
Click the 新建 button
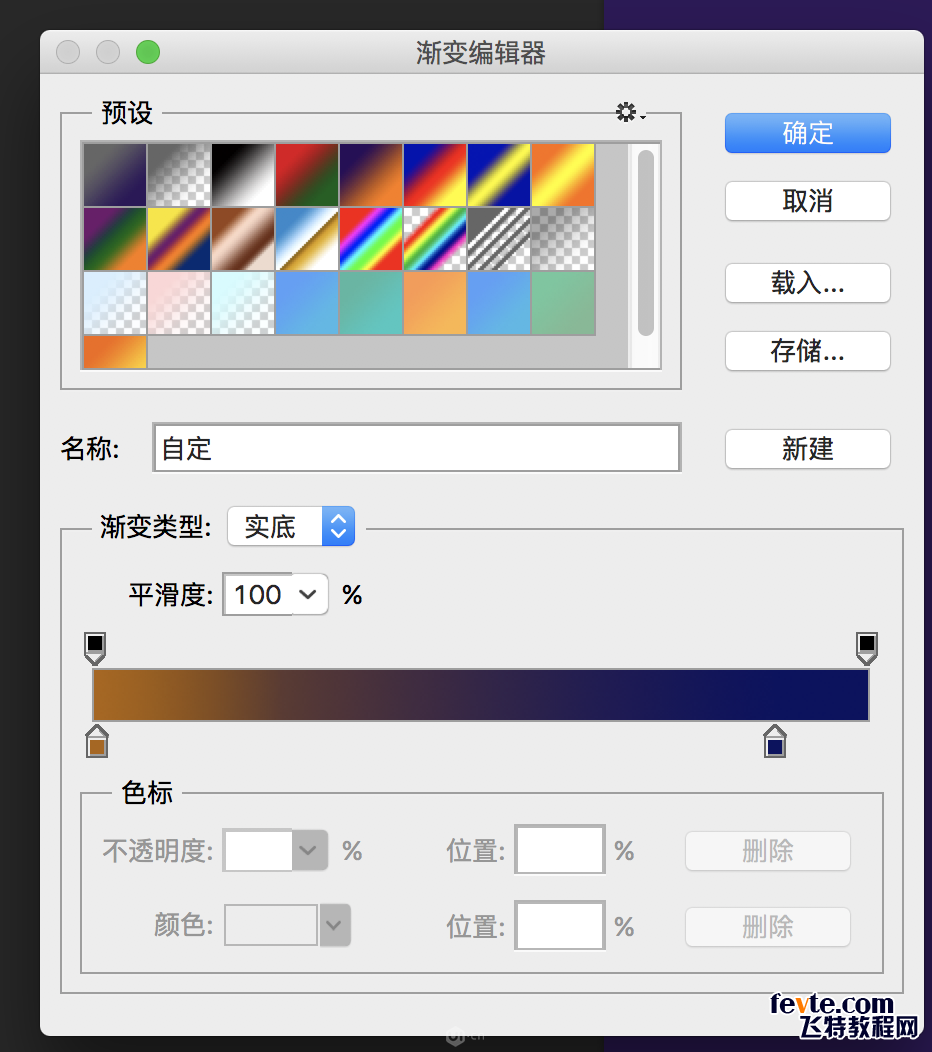tap(807, 448)
